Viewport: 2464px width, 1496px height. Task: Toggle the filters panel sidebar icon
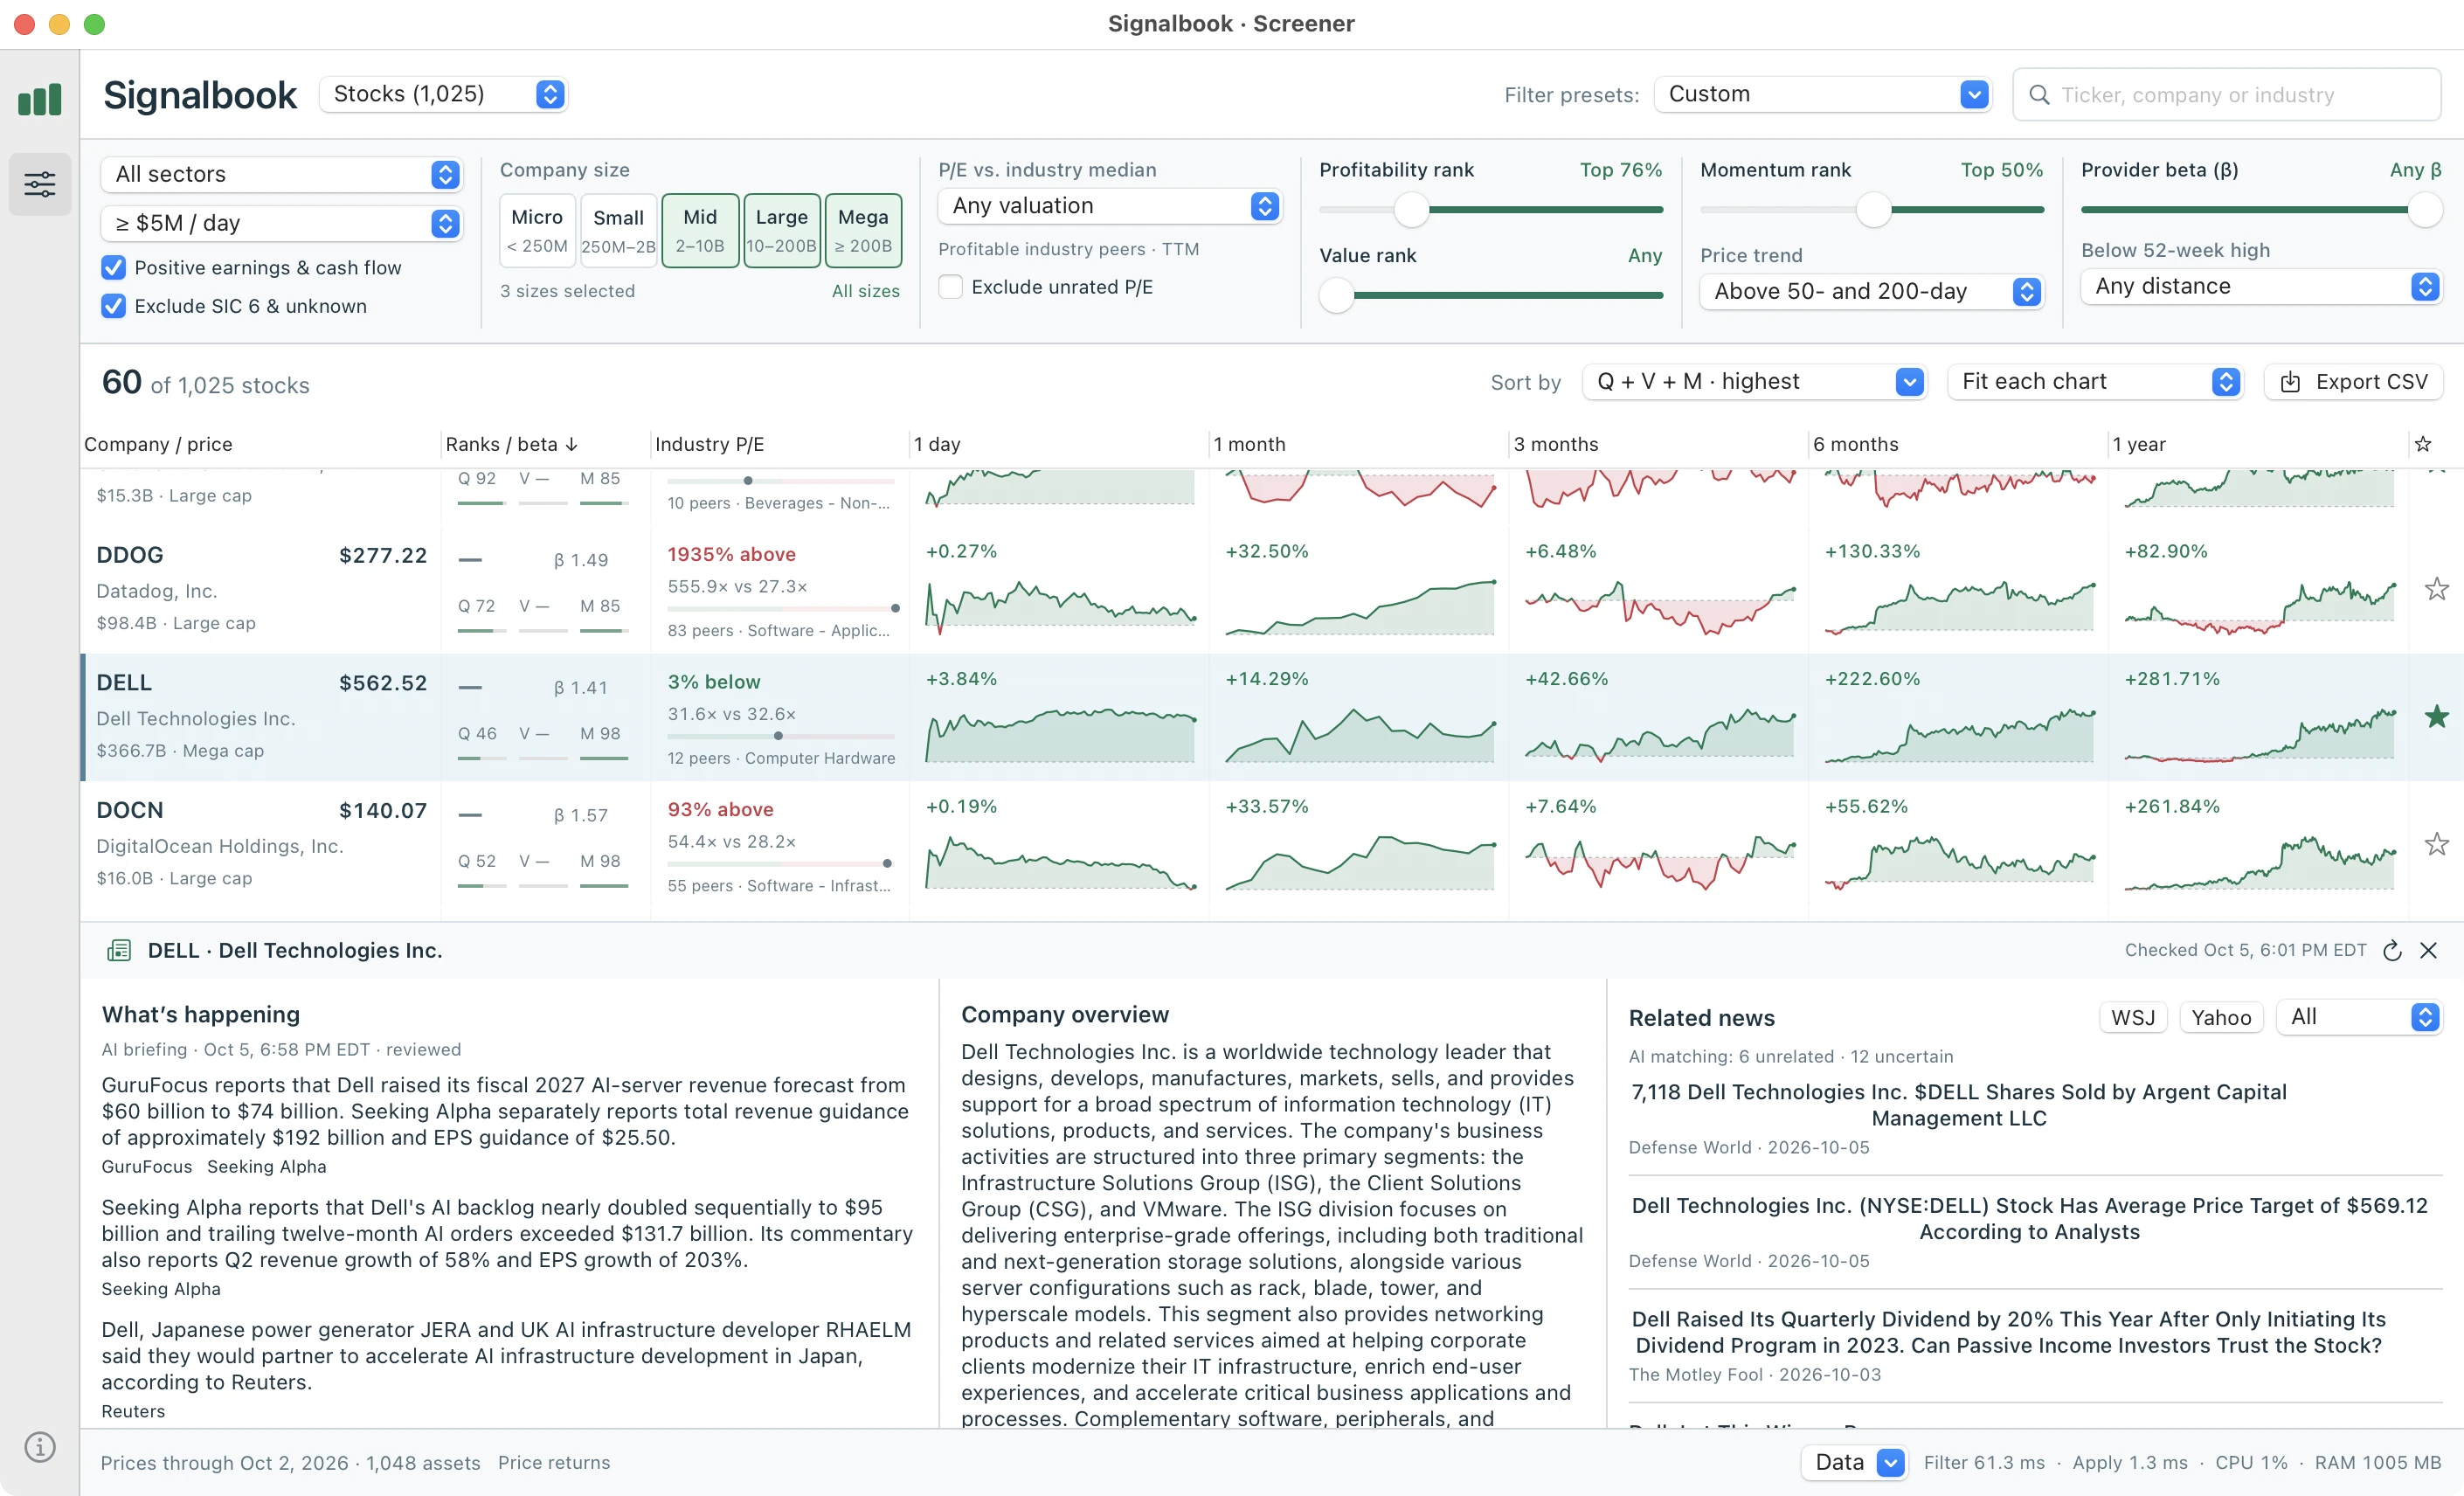pyautogui.click(x=40, y=184)
